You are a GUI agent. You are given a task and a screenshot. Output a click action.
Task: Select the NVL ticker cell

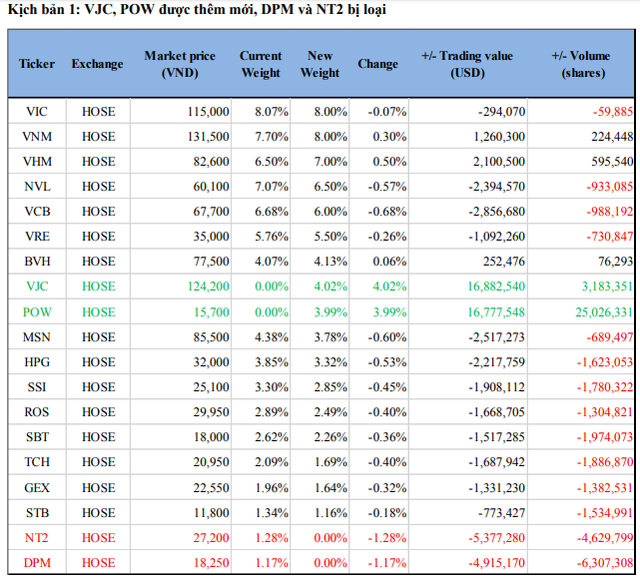click(37, 187)
